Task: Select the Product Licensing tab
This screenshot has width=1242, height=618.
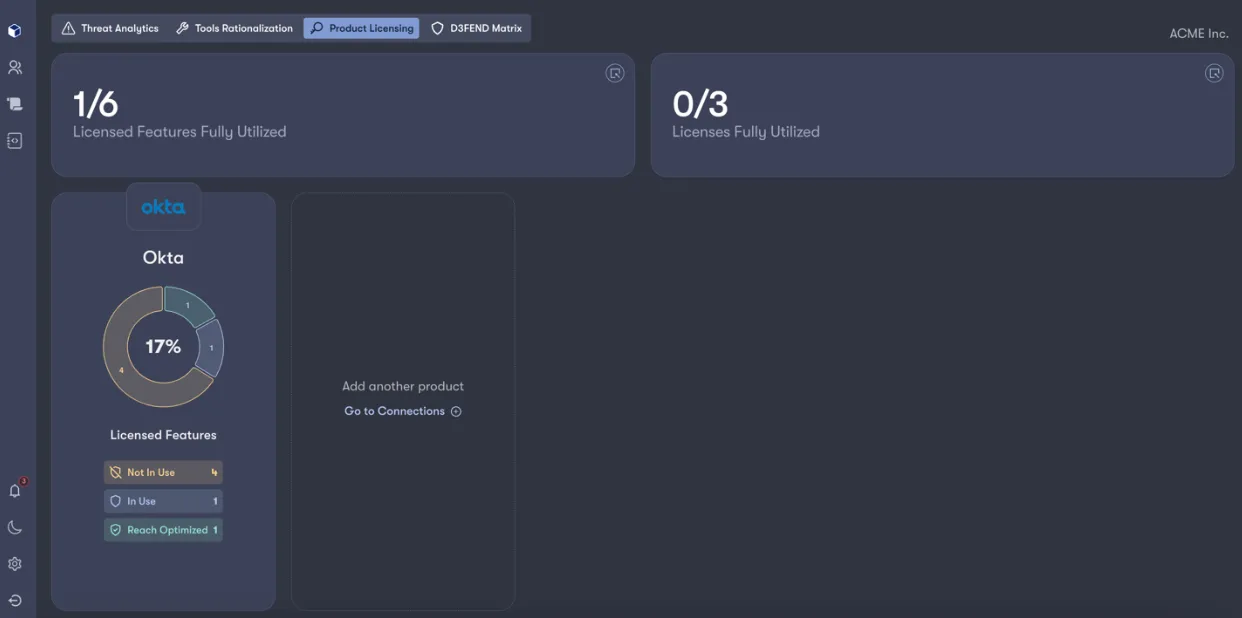Action: pos(361,28)
